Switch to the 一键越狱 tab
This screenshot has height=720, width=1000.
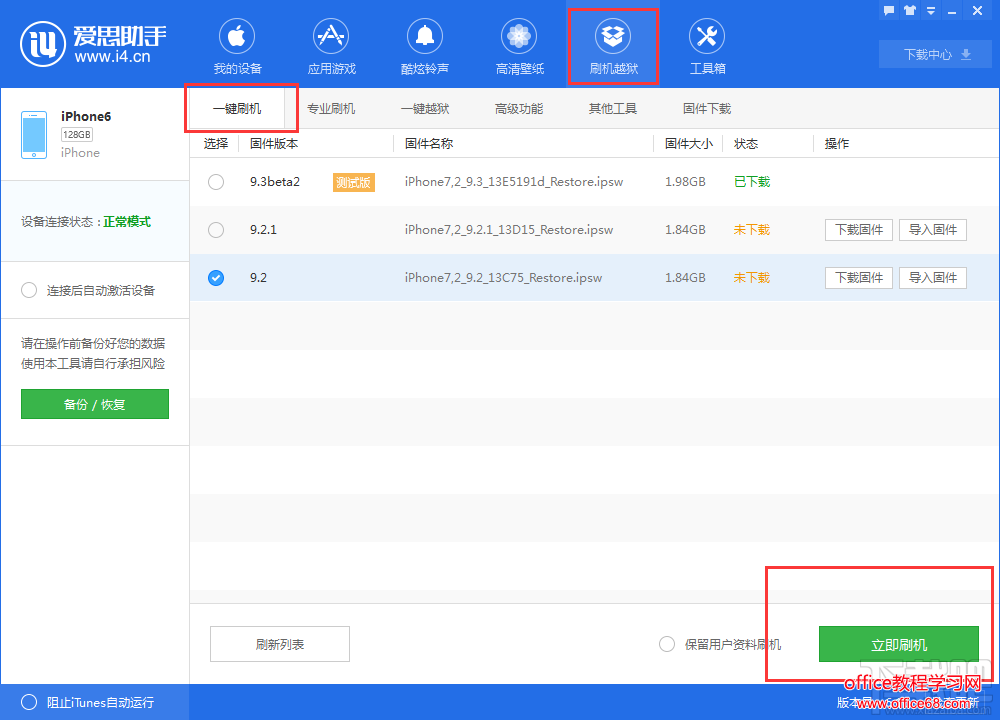point(425,109)
